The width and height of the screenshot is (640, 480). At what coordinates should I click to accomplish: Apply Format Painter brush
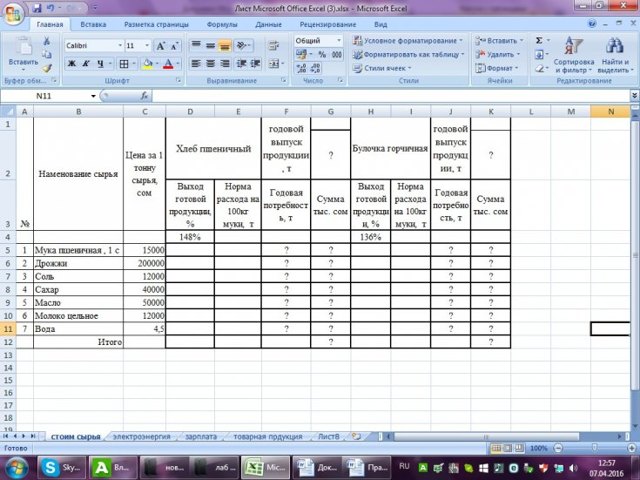(47, 68)
